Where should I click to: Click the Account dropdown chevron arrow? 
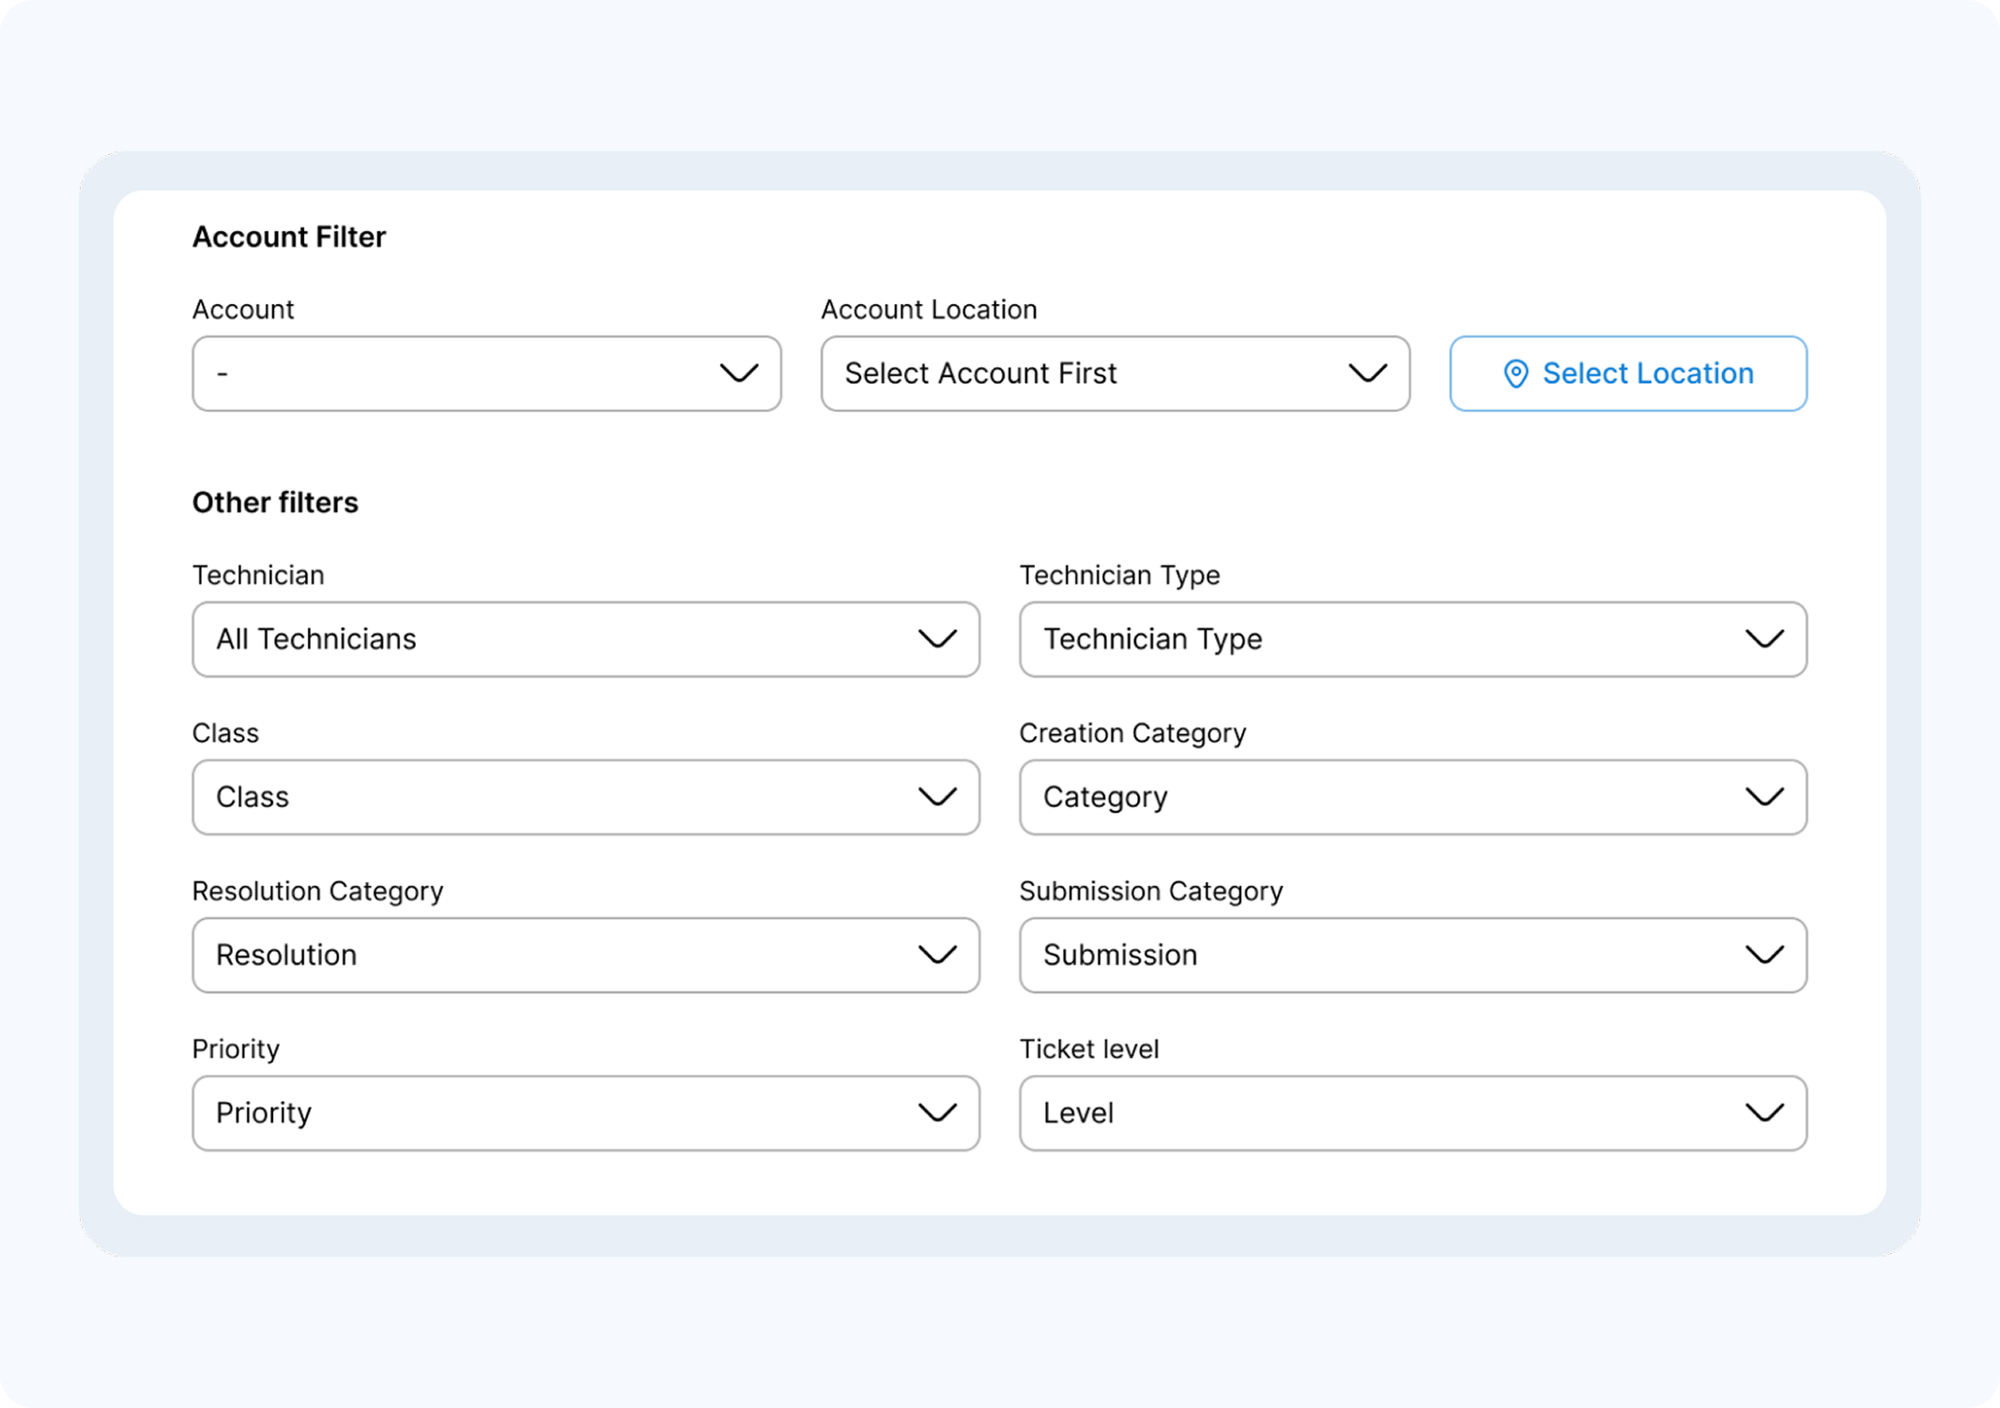coord(739,373)
